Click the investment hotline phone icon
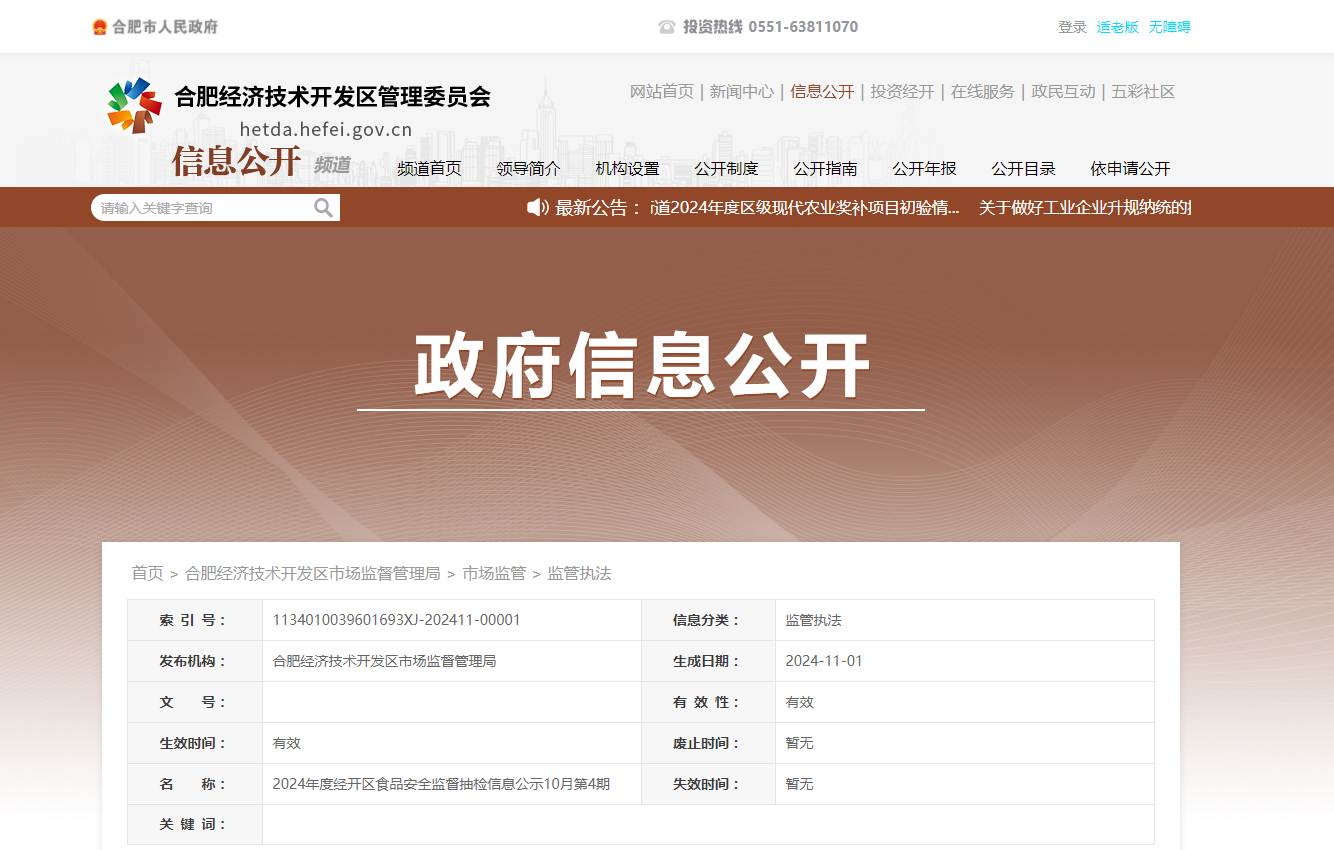Viewport: 1334px width, 850px height. point(667,27)
